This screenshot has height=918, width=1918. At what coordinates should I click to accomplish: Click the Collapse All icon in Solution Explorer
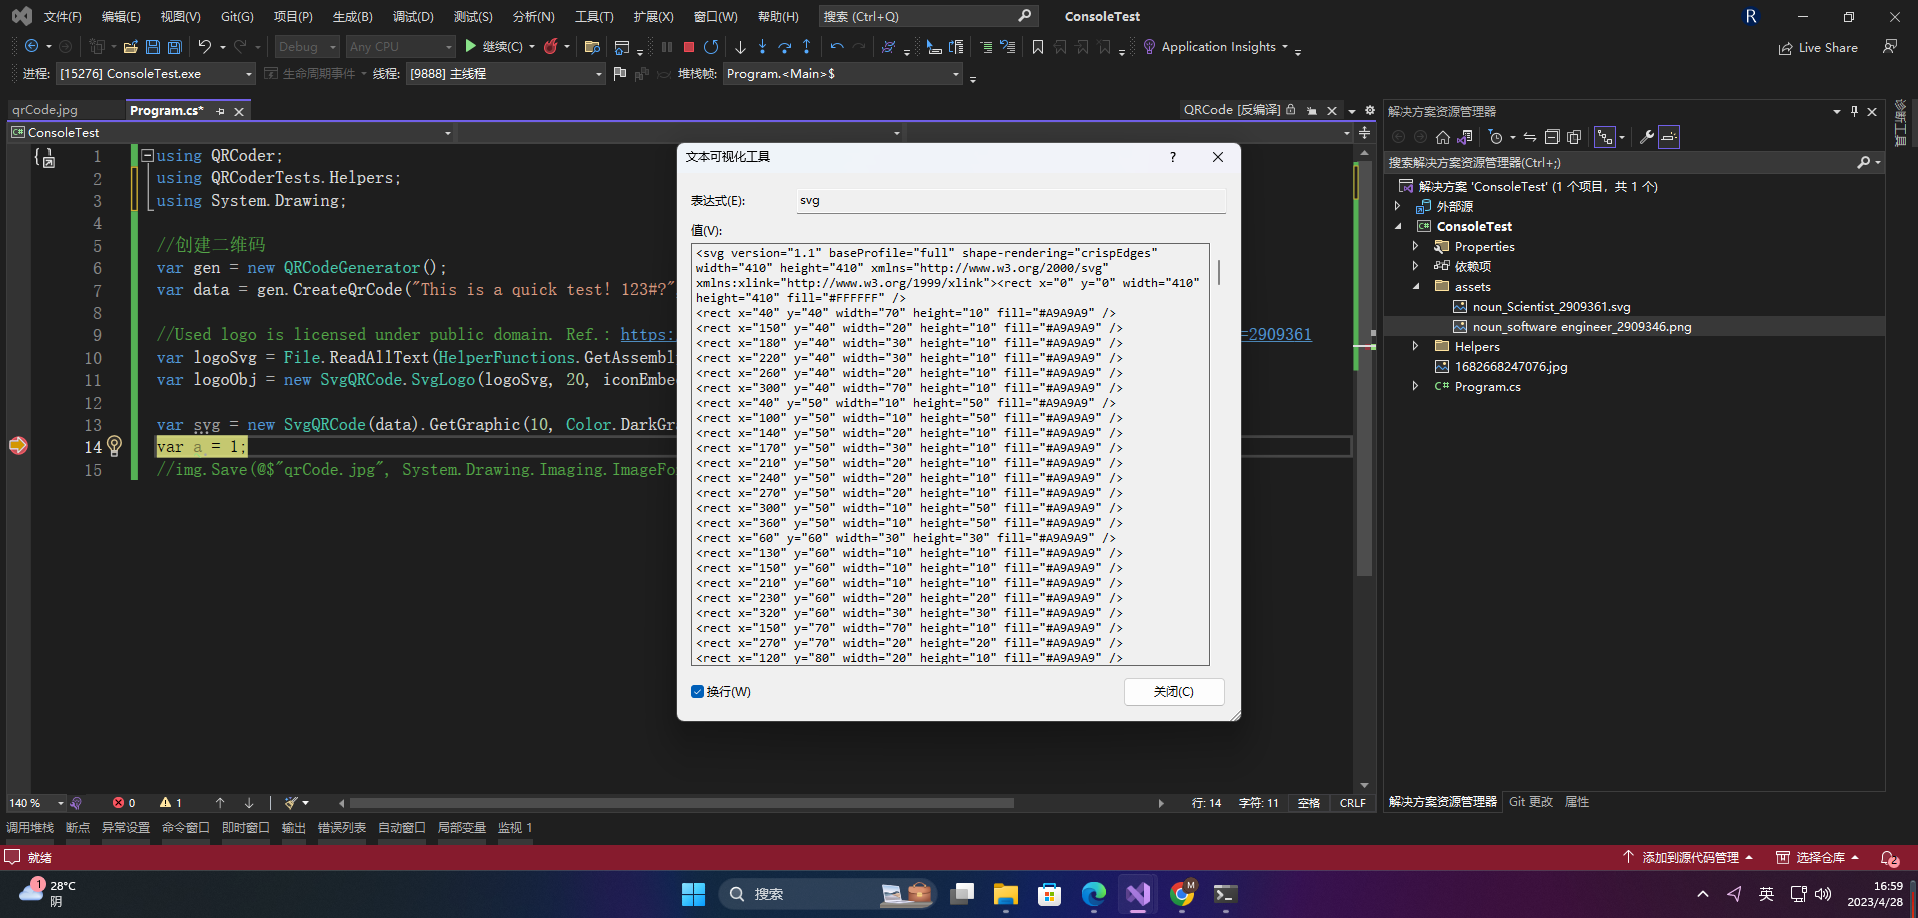pyautogui.click(x=1552, y=137)
